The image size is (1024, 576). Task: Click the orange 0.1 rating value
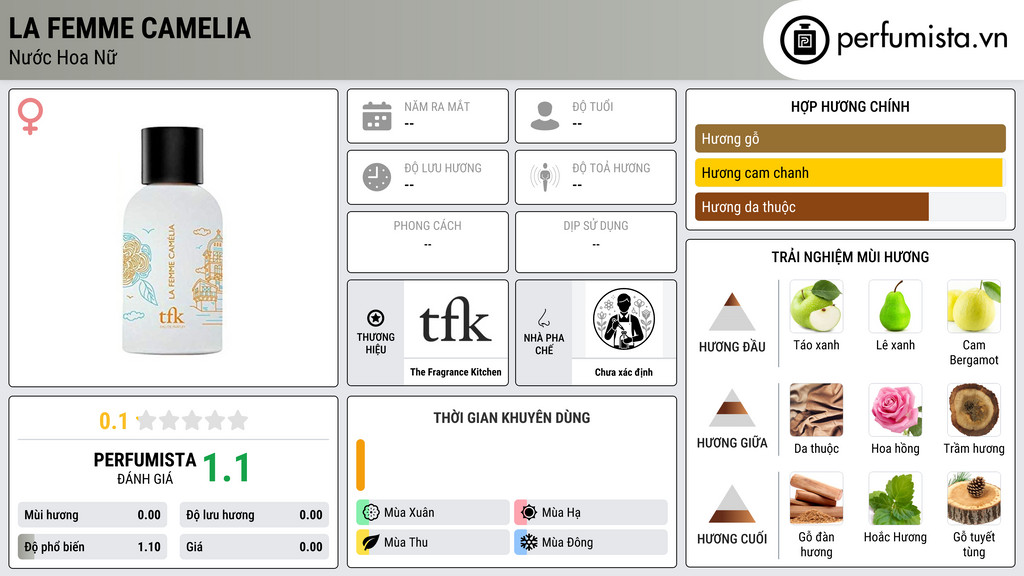coord(114,421)
